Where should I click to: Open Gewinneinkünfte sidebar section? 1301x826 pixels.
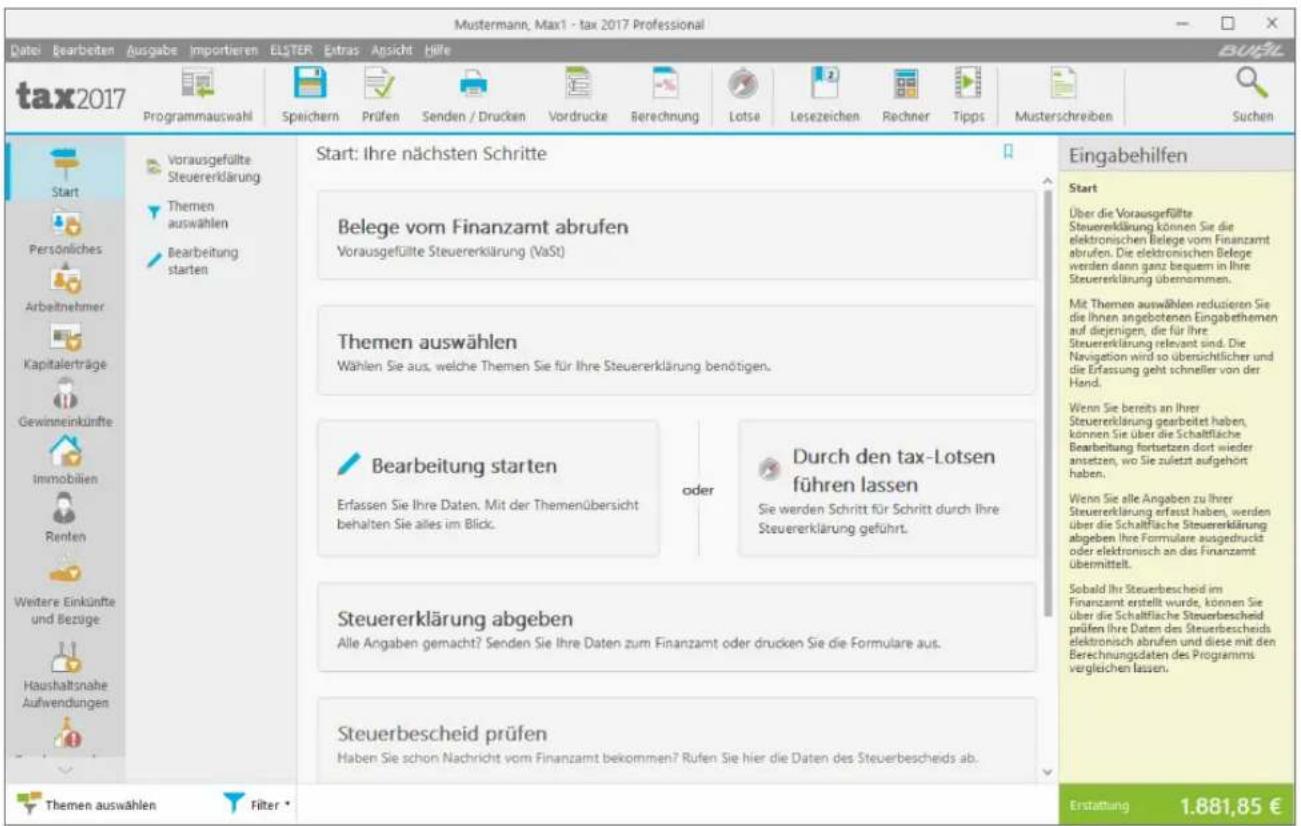click(65, 403)
